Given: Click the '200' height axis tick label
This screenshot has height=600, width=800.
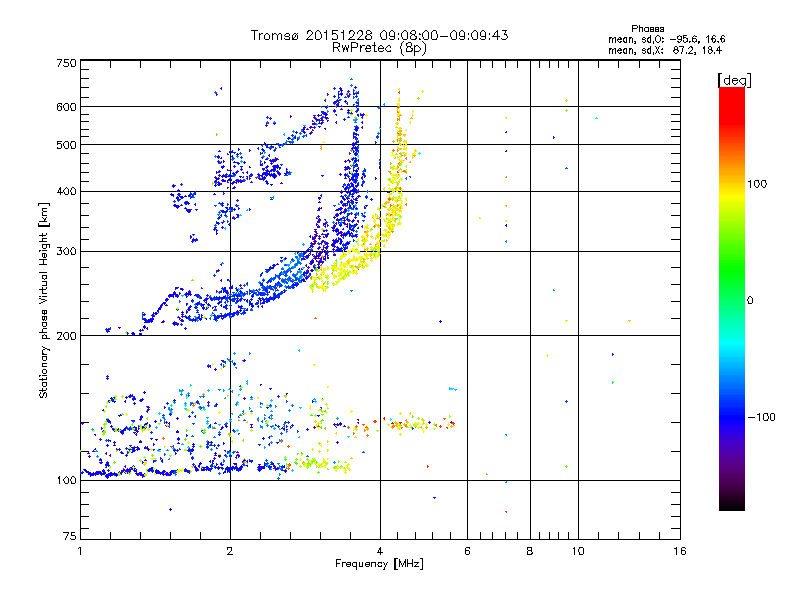Looking at the screenshot, I should click(66, 336).
